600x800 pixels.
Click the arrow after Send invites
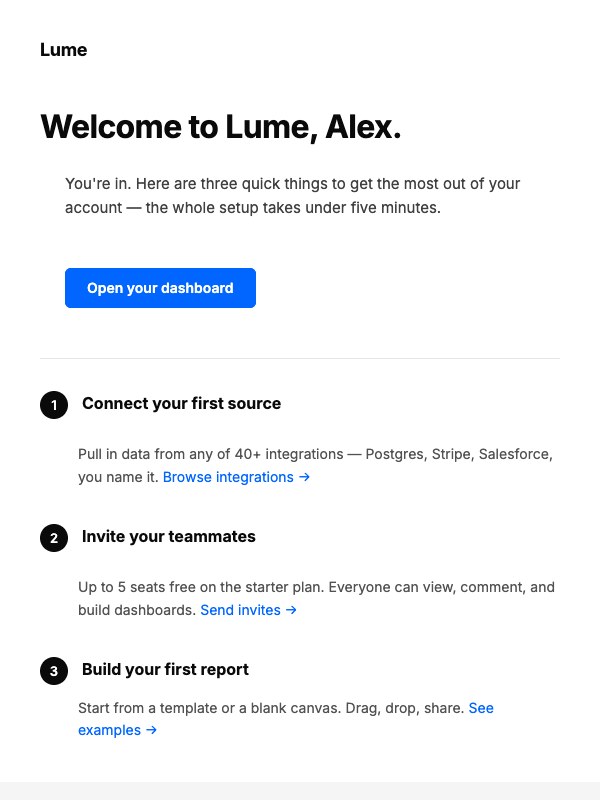pos(291,610)
